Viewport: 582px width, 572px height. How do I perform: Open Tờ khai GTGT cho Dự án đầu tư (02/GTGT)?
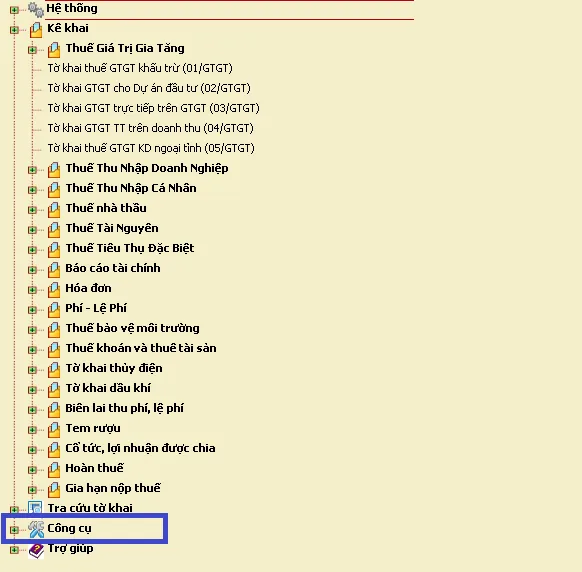149,88
